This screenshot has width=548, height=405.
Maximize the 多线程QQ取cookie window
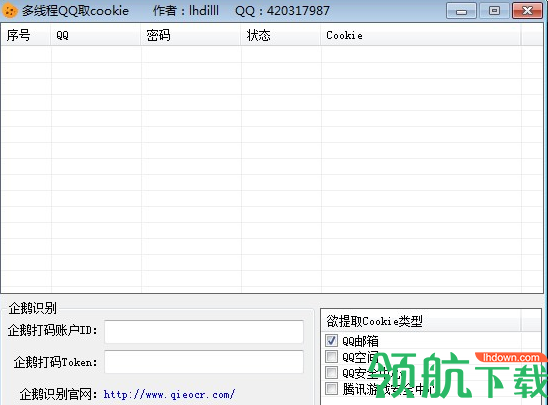click(x=494, y=11)
